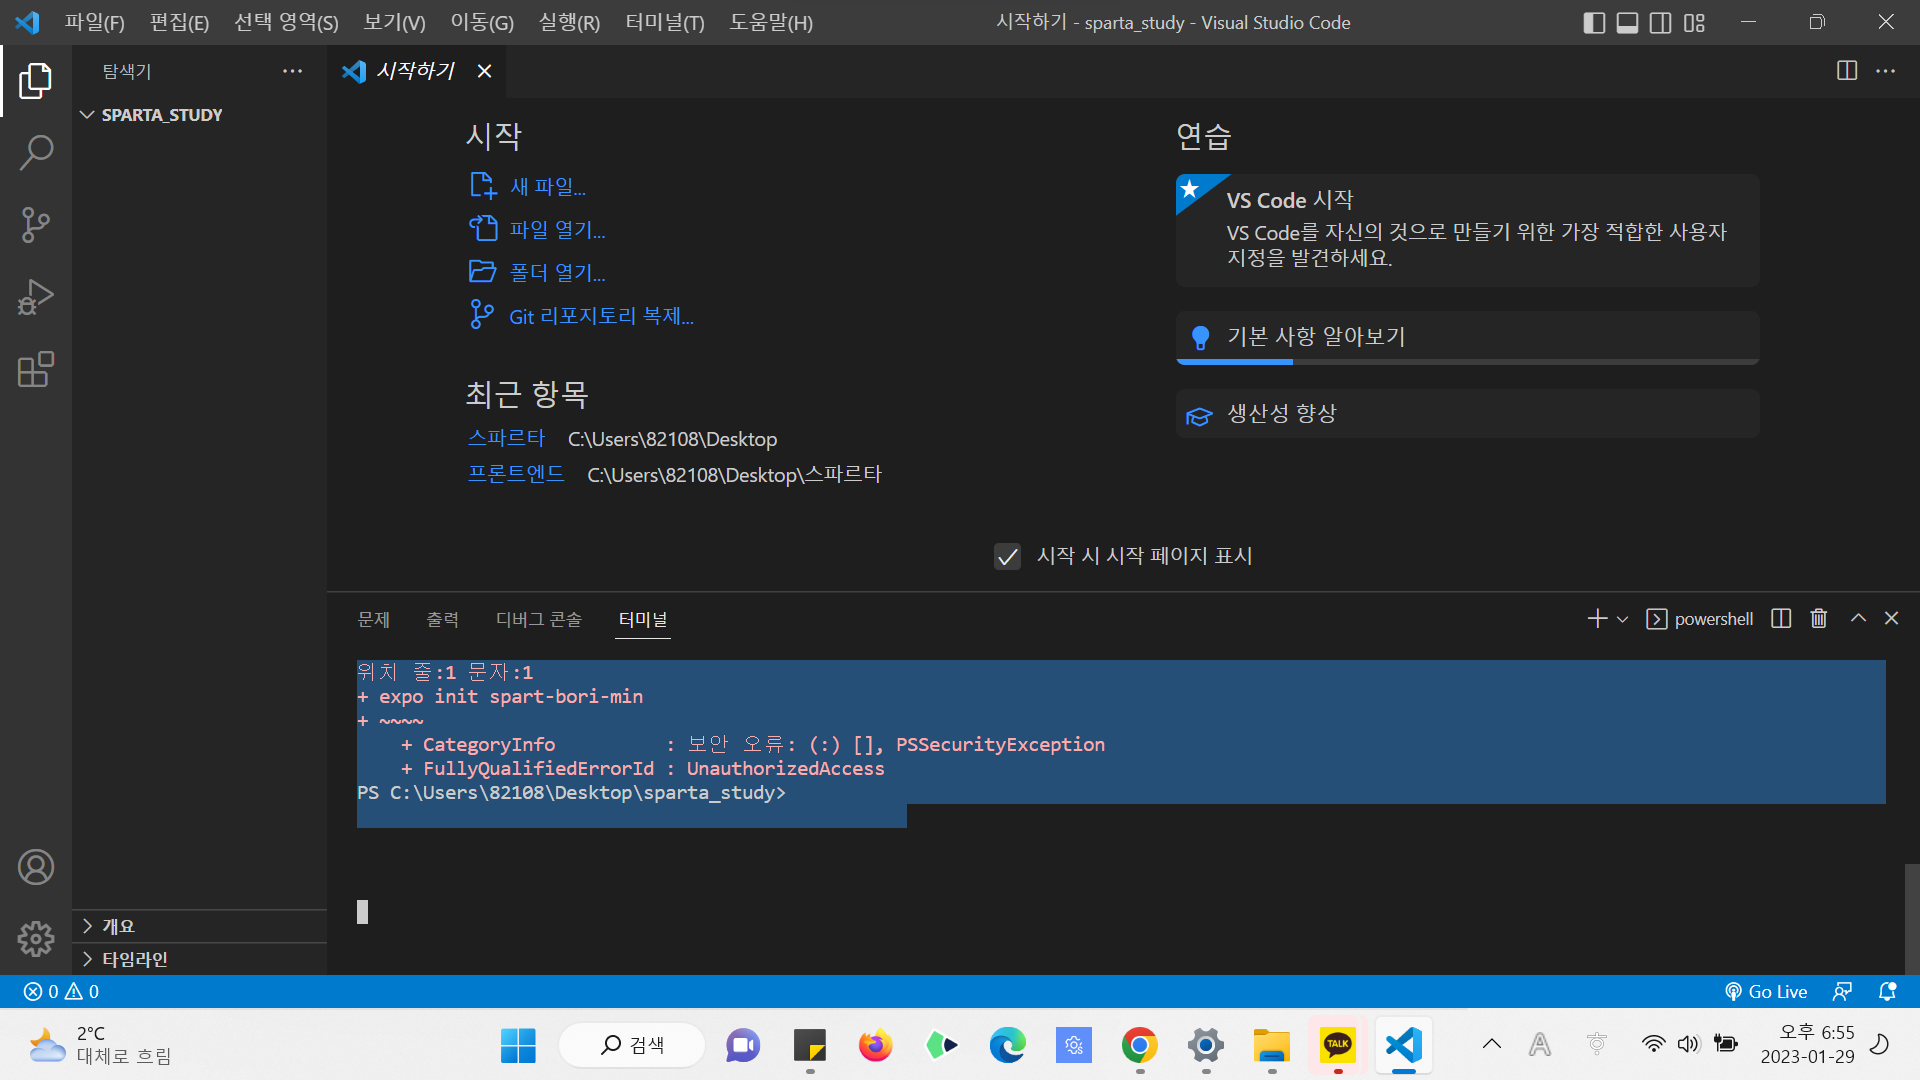
Task: Open recent item 스파르타
Action: pyautogui.click(x=507, y=438)
